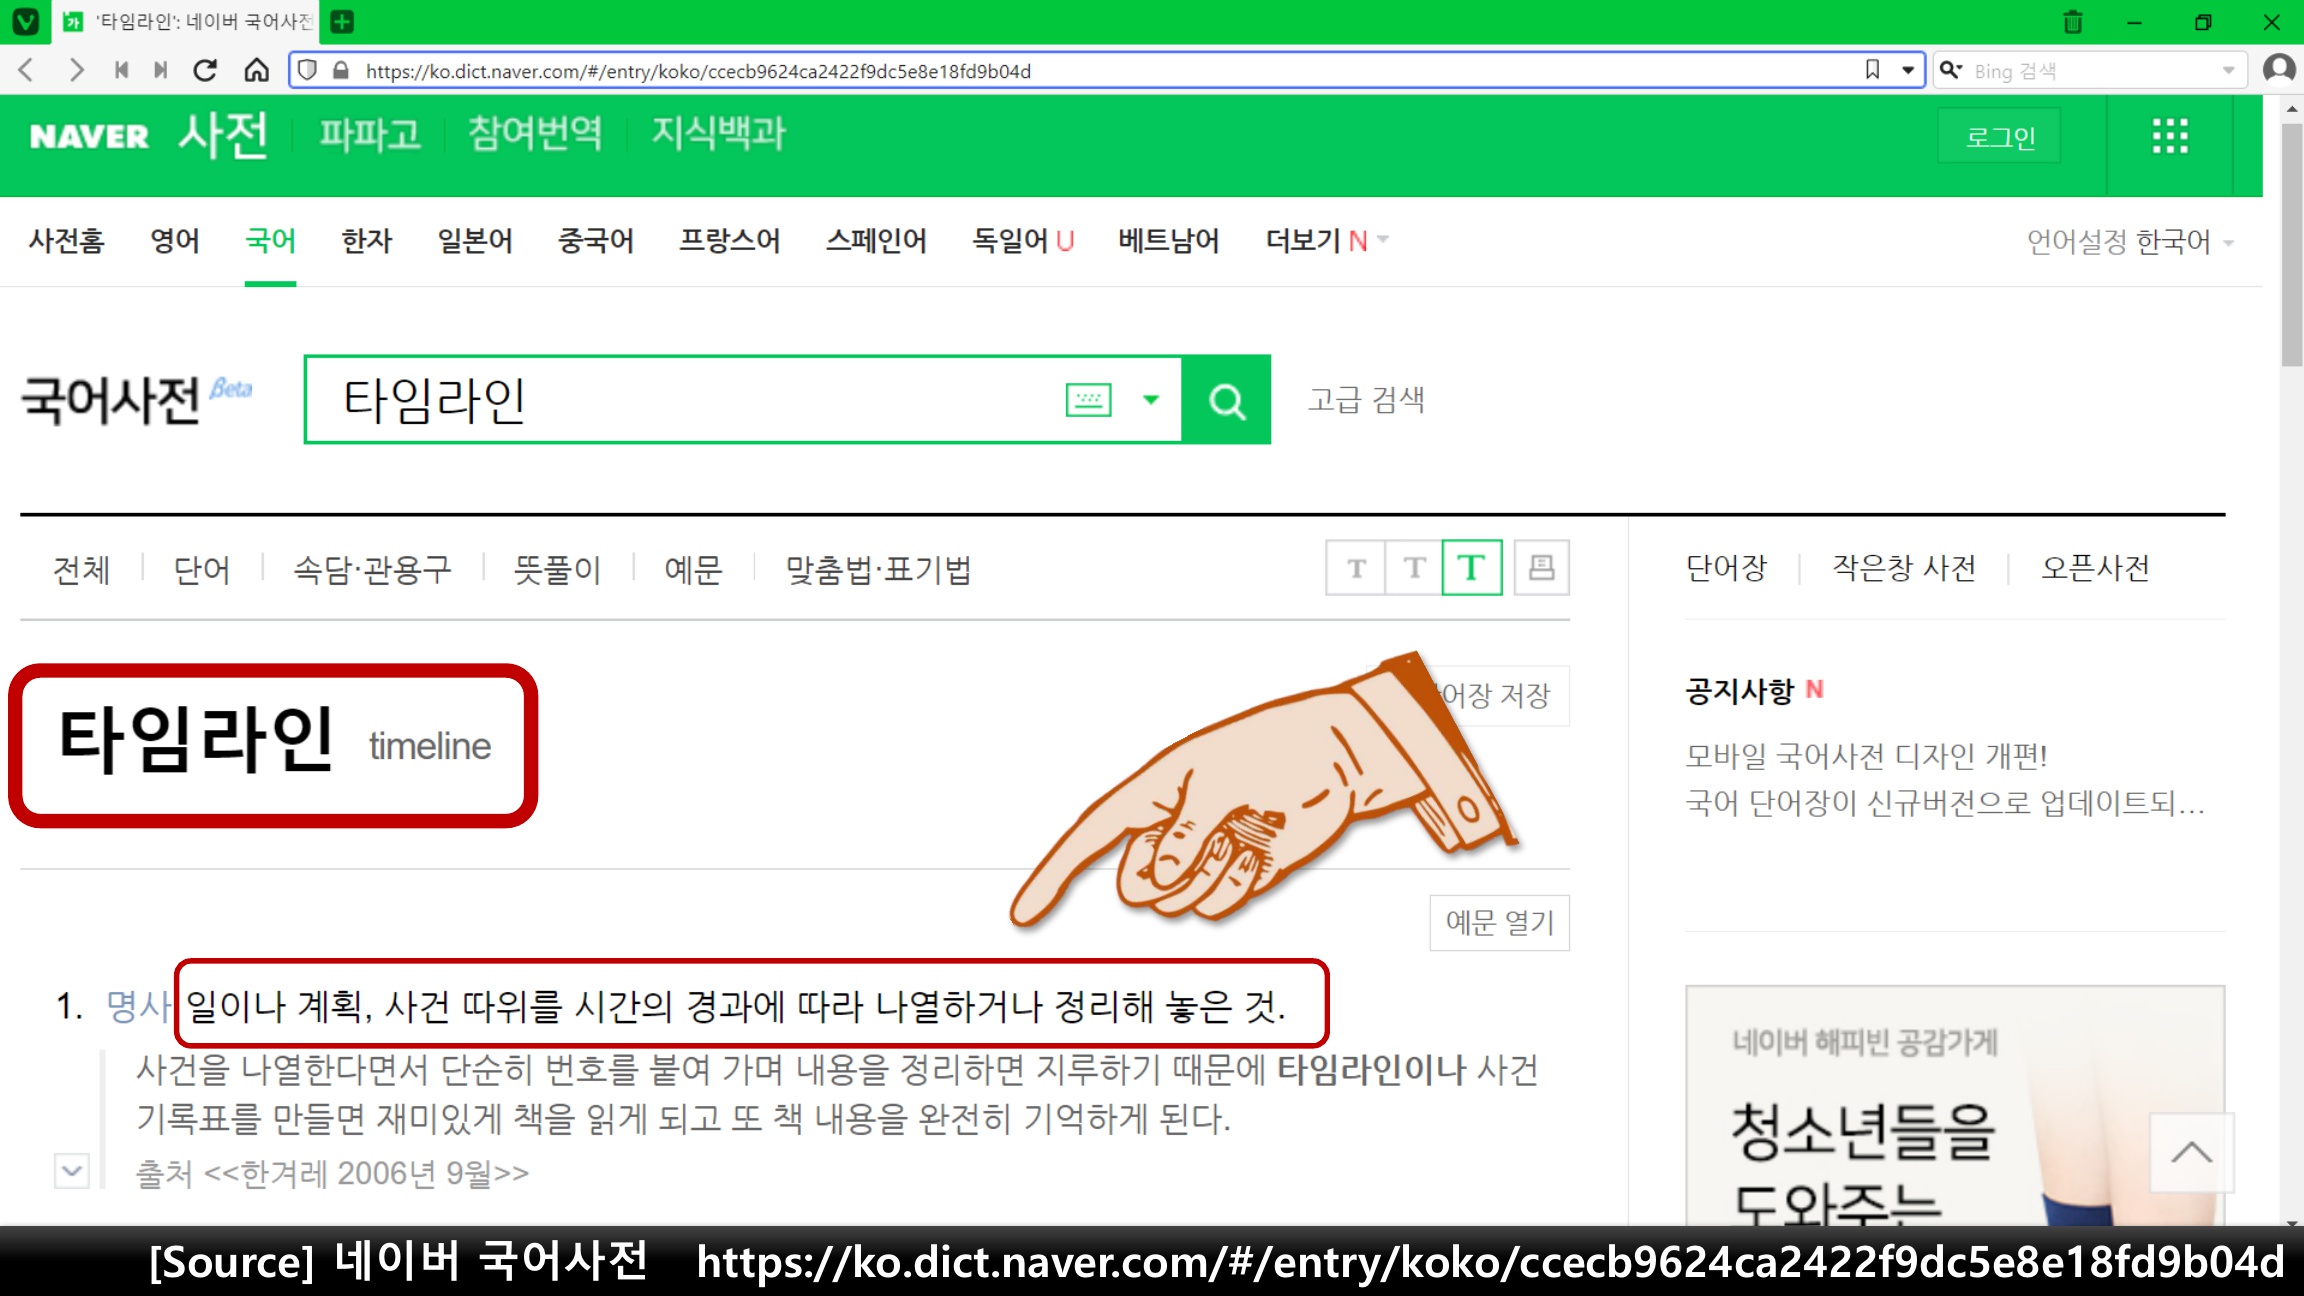
Task: Select the 프랑스어 dictionary tab
Action: point(730,241)
